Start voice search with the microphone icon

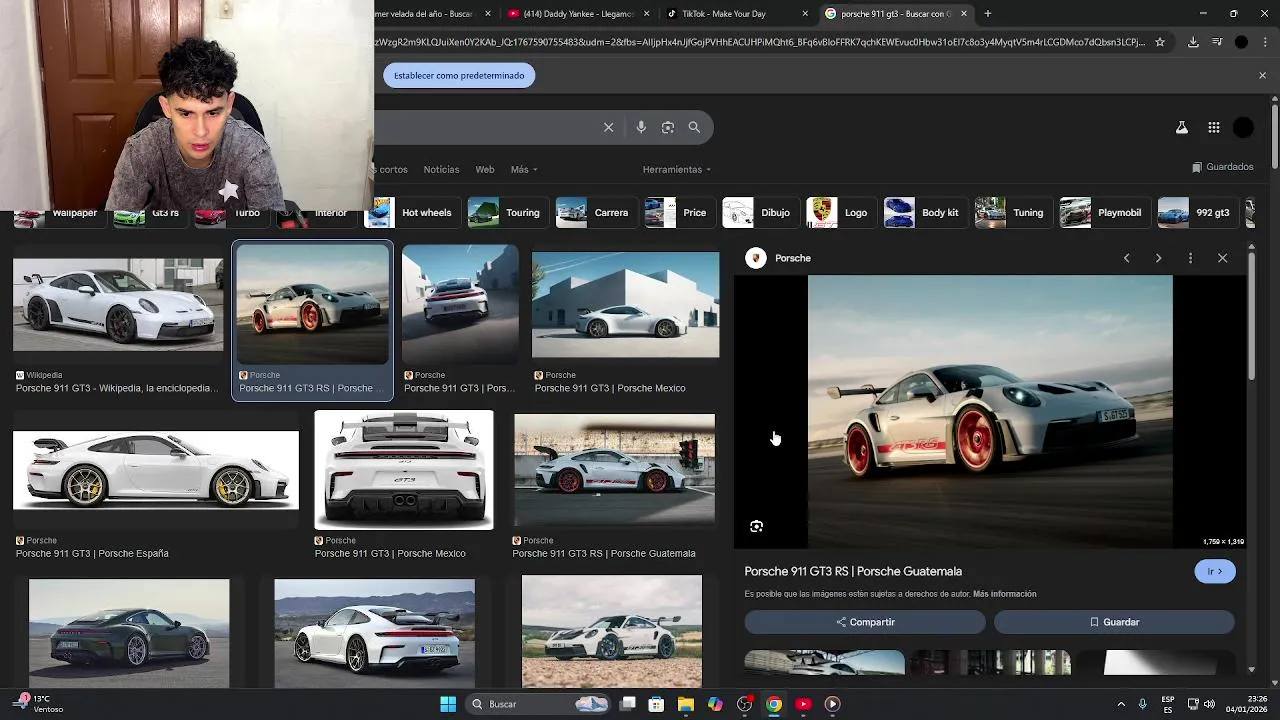pos(641,127)
